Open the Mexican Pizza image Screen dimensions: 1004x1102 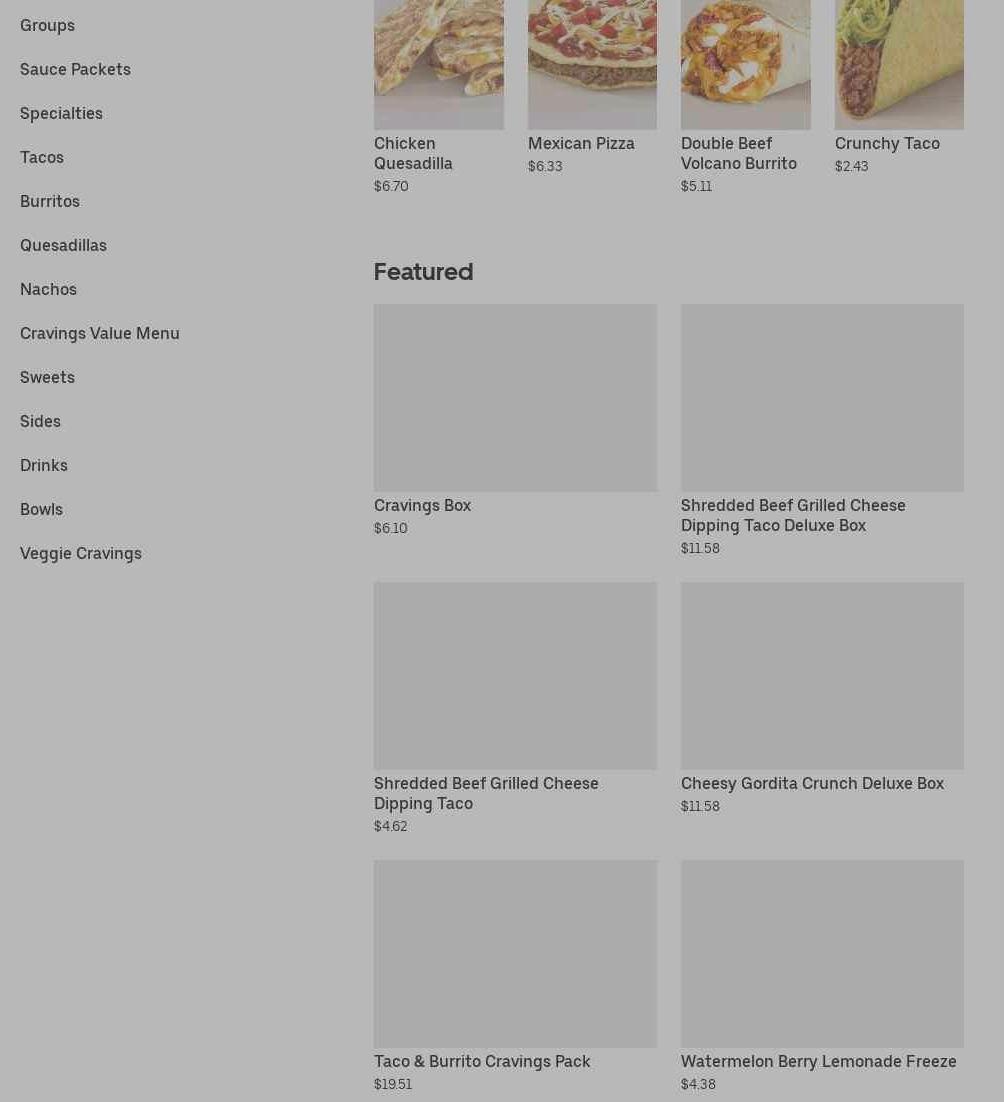click(x=592, y=65)
